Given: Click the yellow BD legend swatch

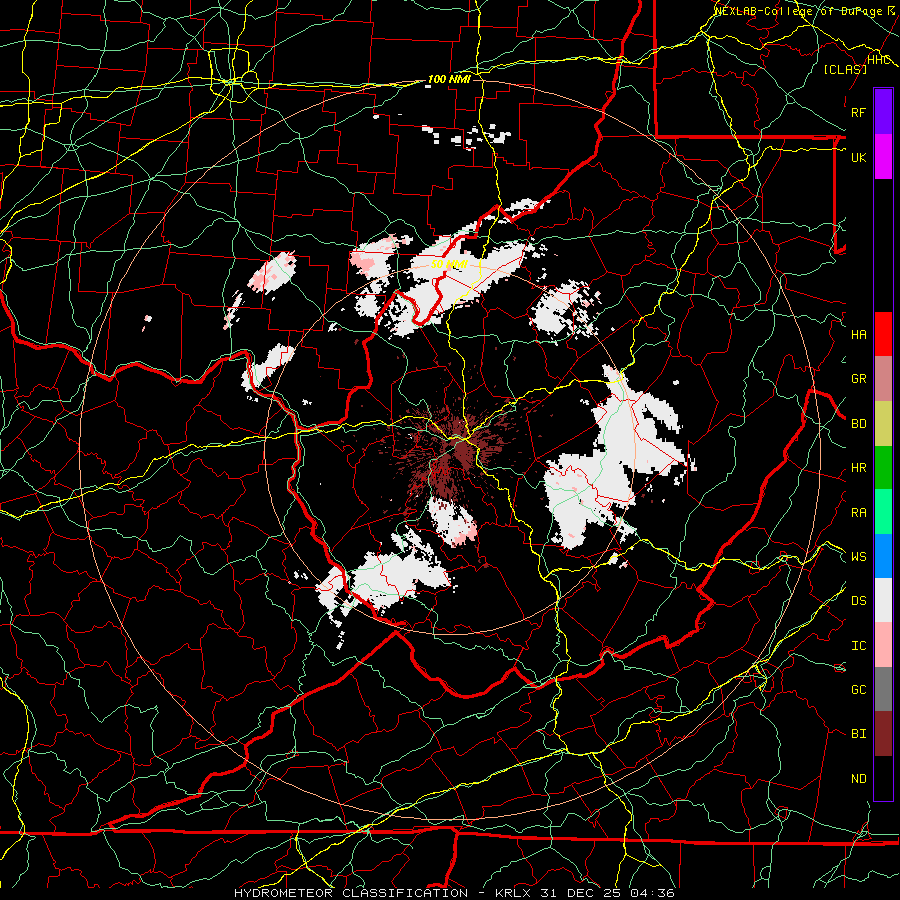Looking at the screenshot, I should coord(883,424).
